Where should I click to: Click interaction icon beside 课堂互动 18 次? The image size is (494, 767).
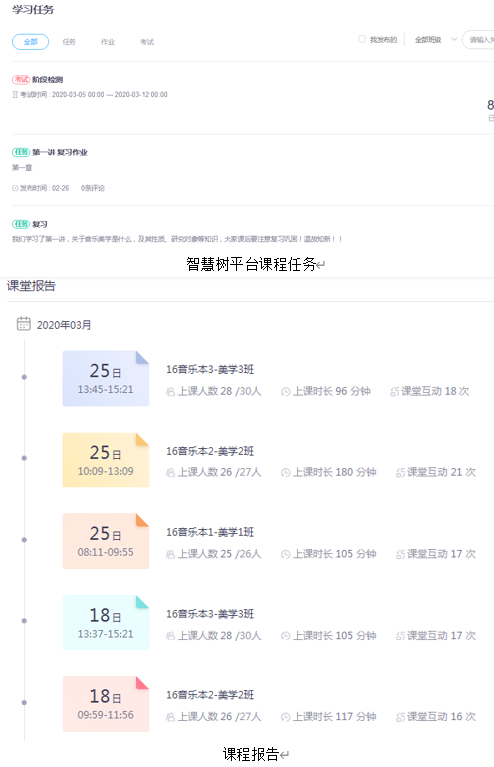(394, 391)
